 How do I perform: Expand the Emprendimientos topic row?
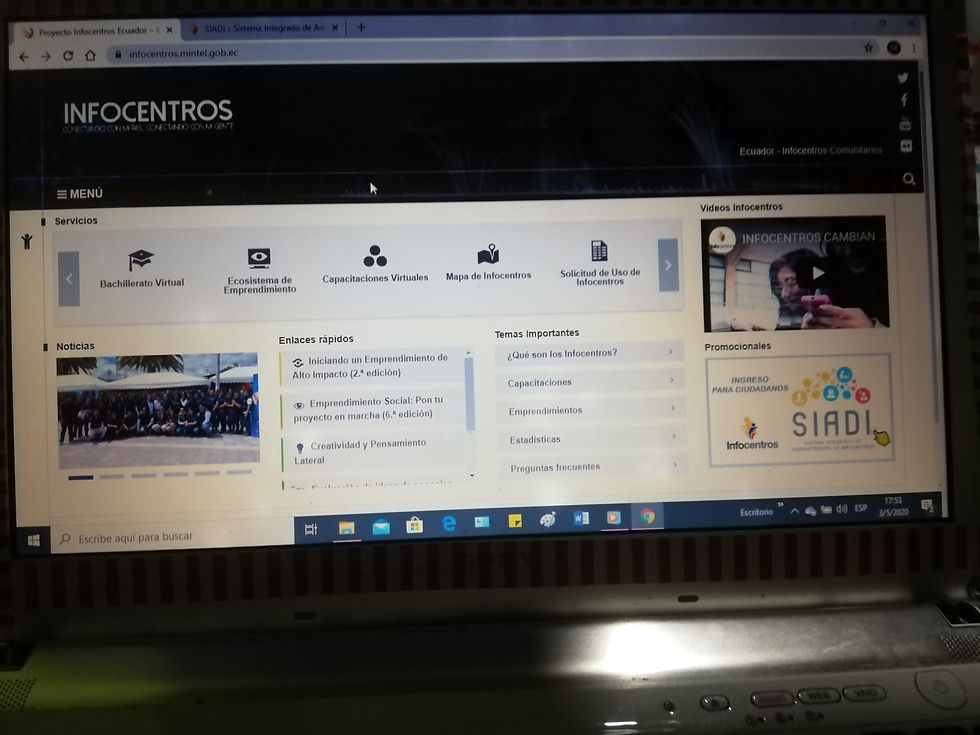pos(591,409)
